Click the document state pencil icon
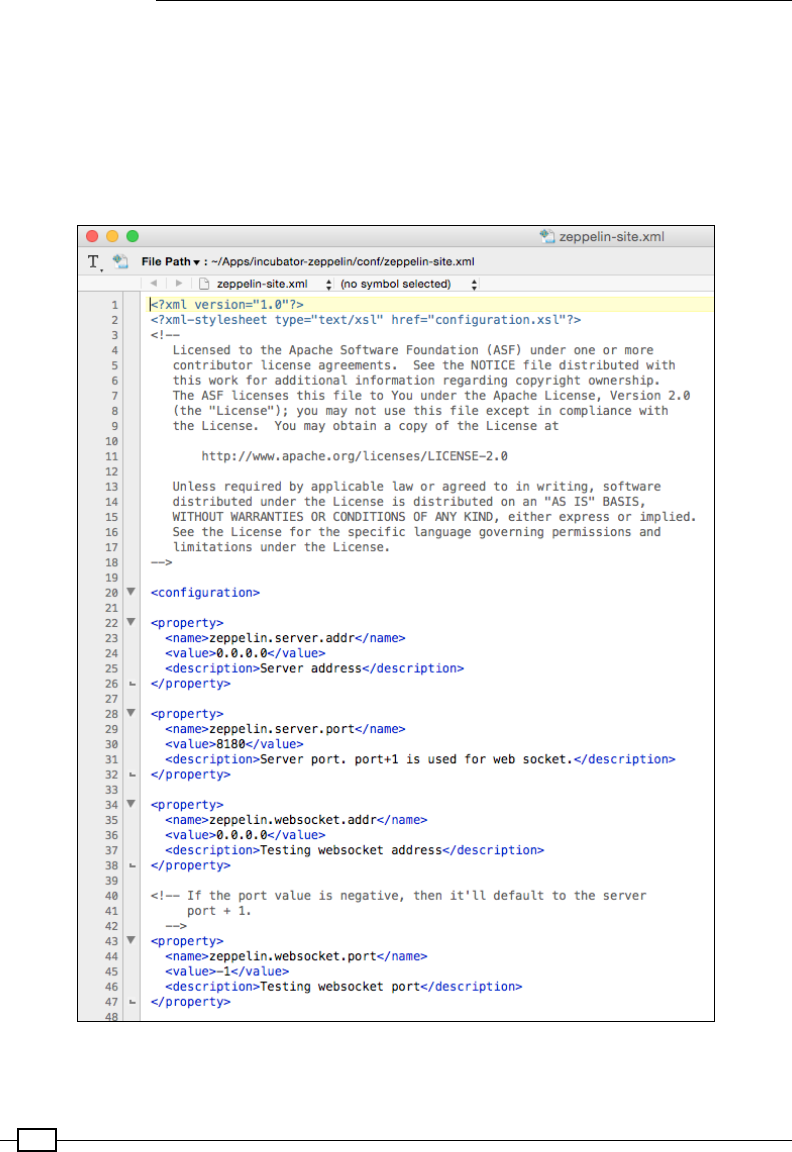This screenshot has height=1152, width=792. coord(120,262)
